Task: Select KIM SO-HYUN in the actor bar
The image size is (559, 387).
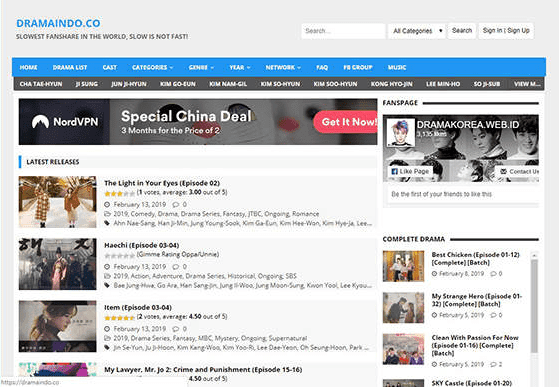Action: coord(280,84)
